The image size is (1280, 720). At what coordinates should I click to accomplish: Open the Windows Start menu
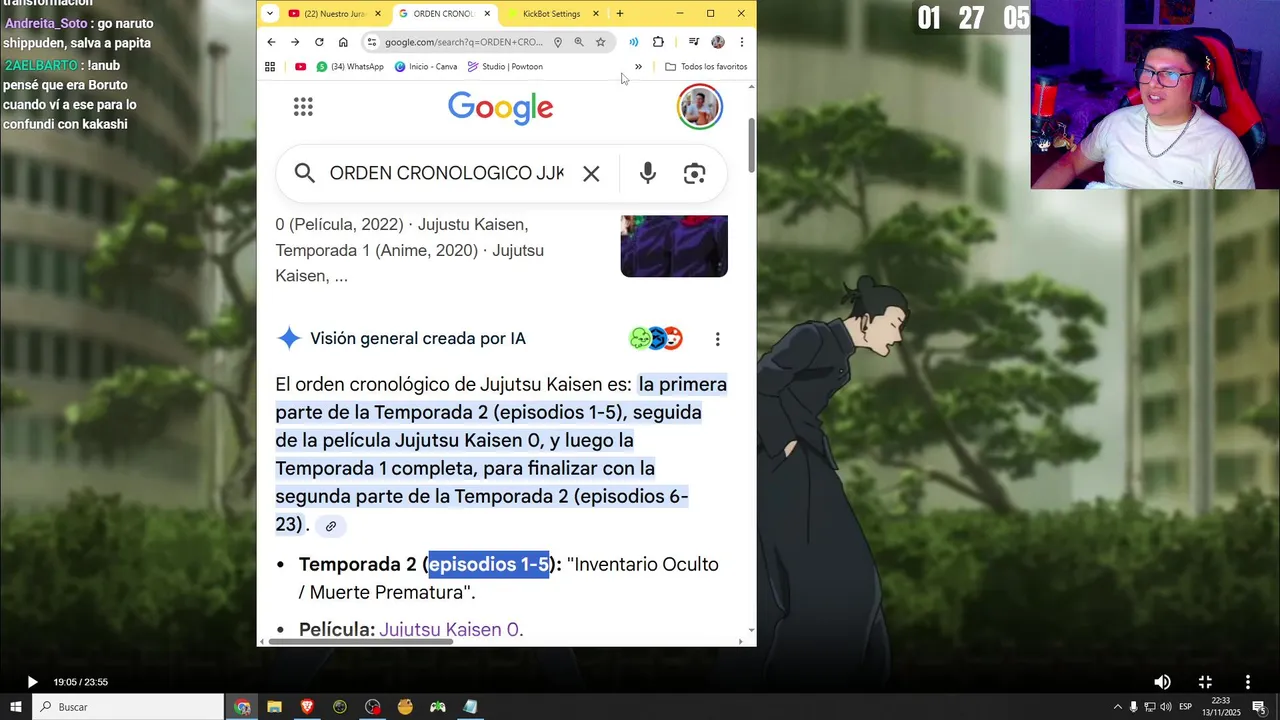(x=15, y=707)
